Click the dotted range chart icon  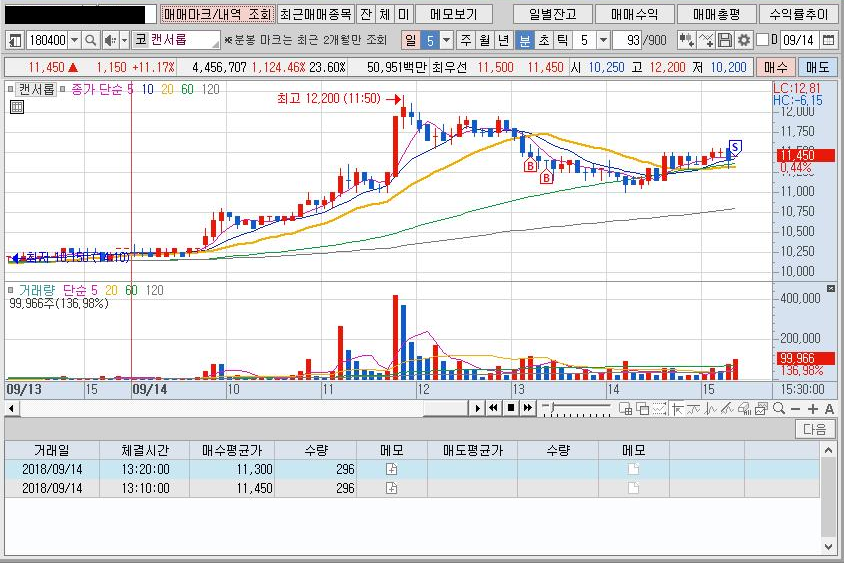click(660, 409)
